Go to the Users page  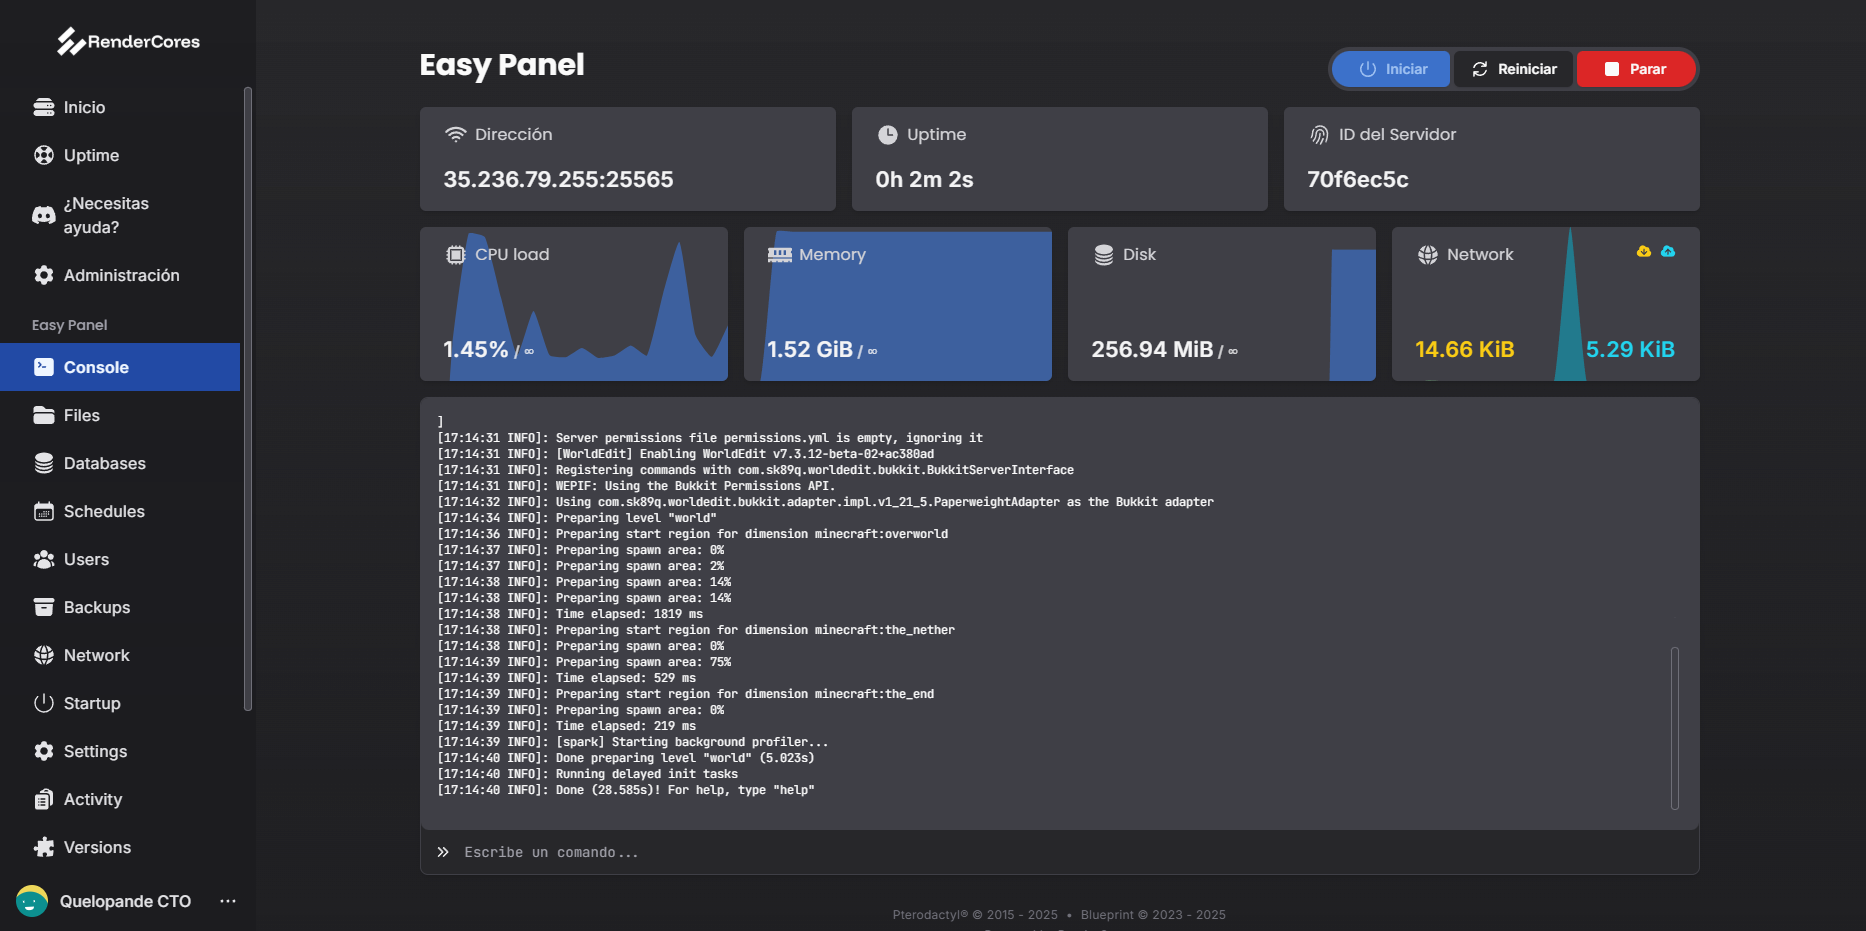pos(86,559)
